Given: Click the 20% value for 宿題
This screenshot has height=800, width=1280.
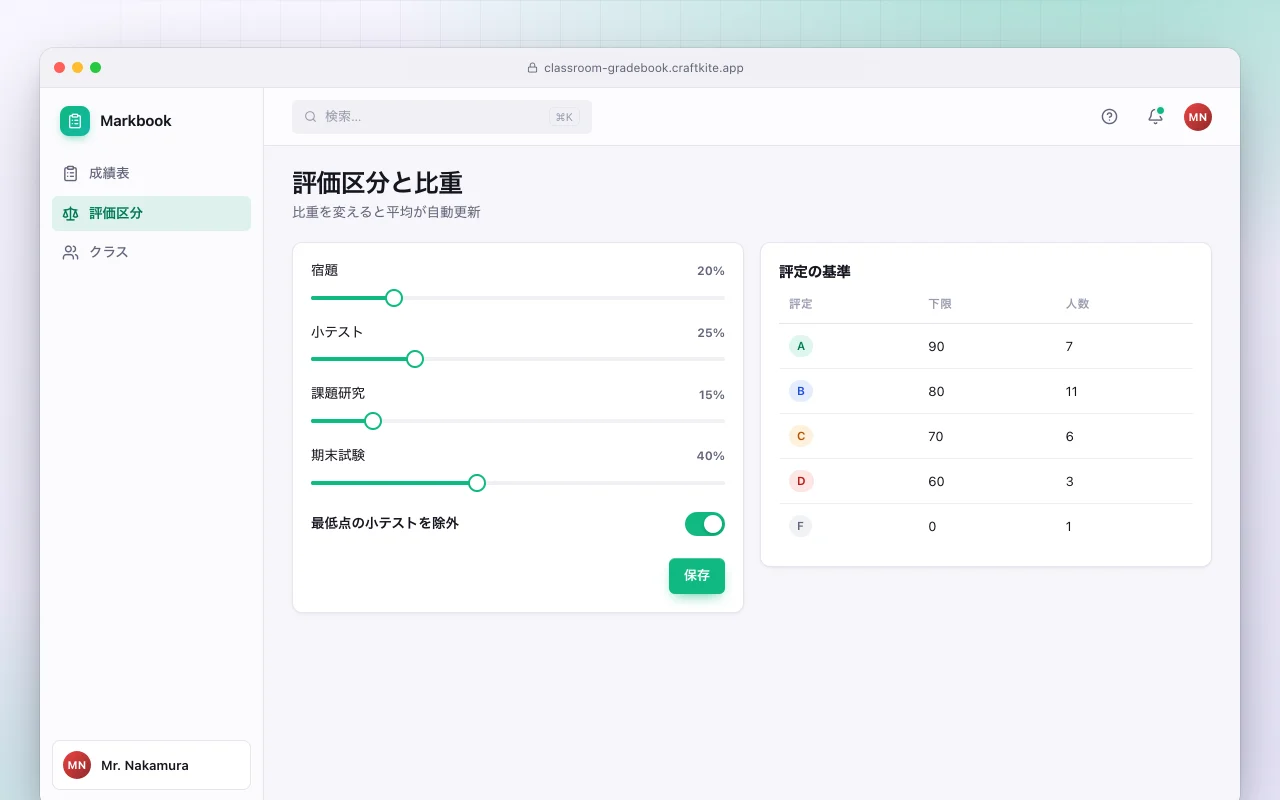Looking at the screenshot, I should [711, 271].
